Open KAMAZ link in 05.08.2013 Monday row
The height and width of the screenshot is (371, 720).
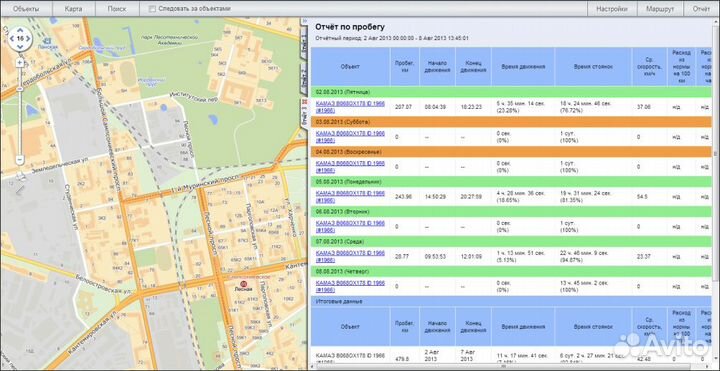pyautogui.click(x=350, y=197)
